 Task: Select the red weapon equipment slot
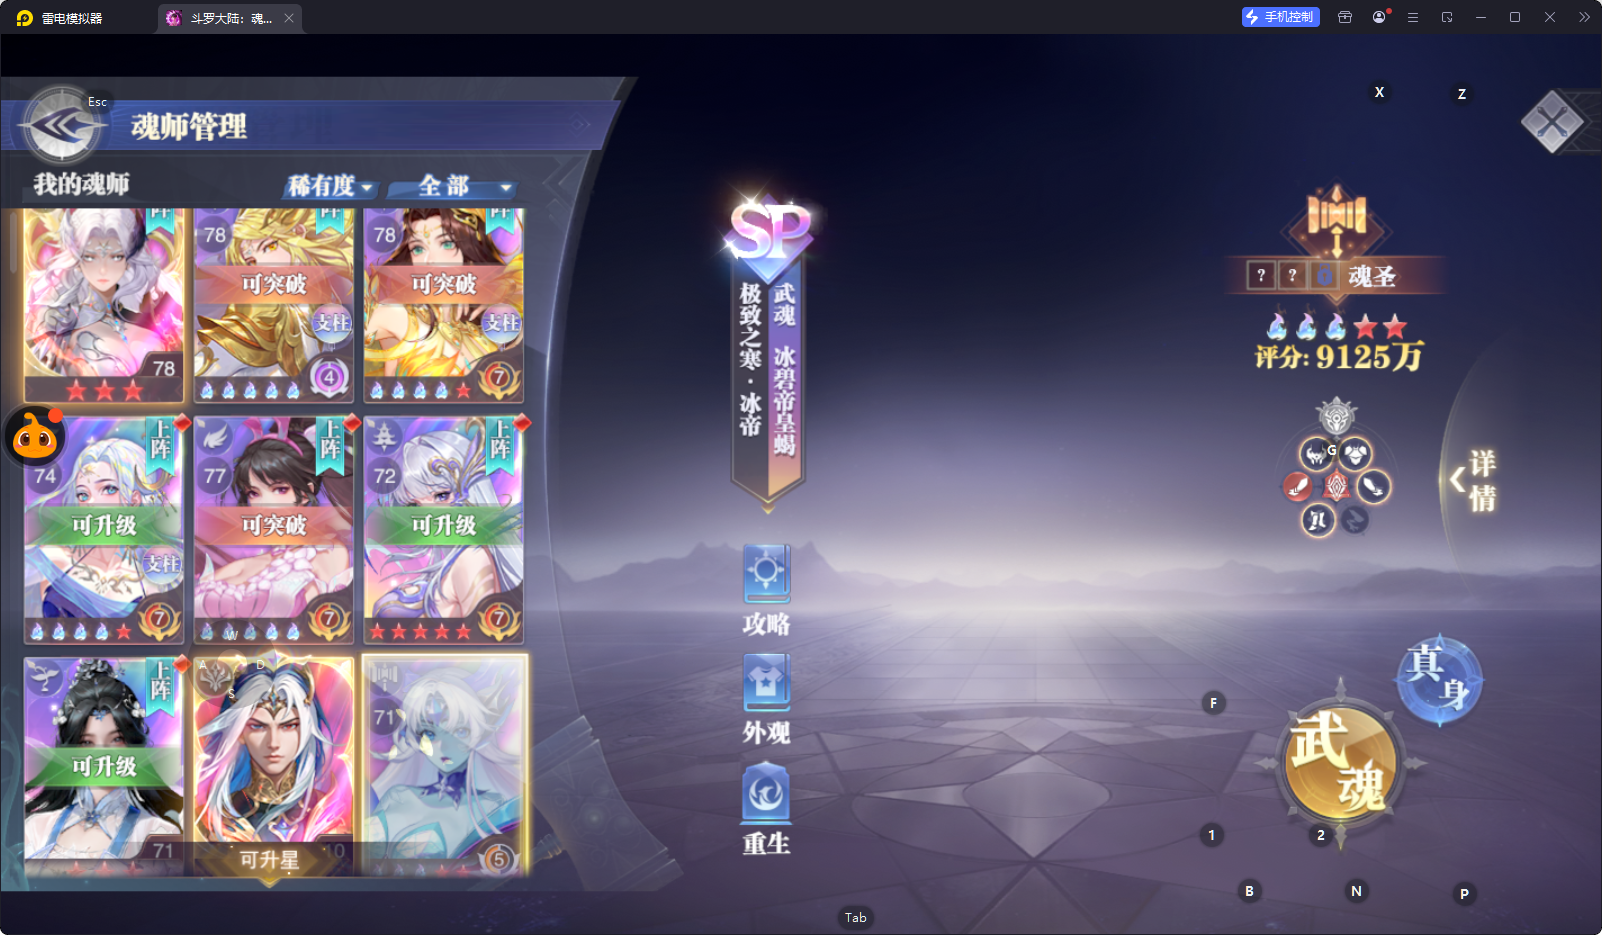coord(1298,487)
